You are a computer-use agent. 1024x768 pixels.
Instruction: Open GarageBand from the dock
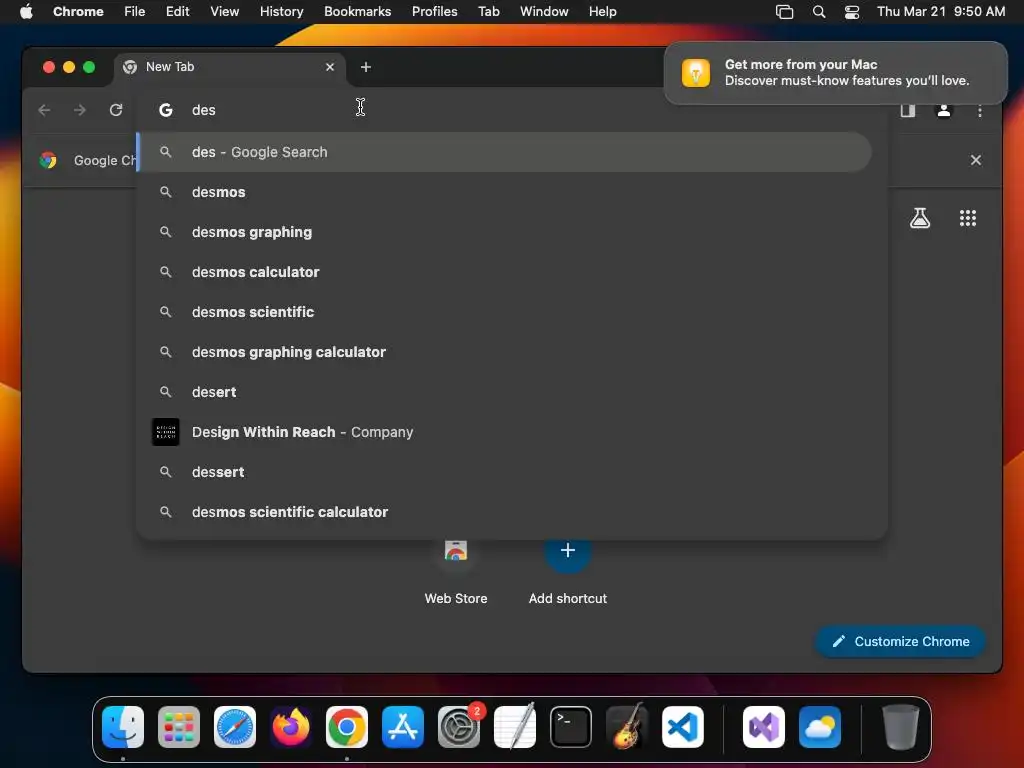[x=627, y=727]
